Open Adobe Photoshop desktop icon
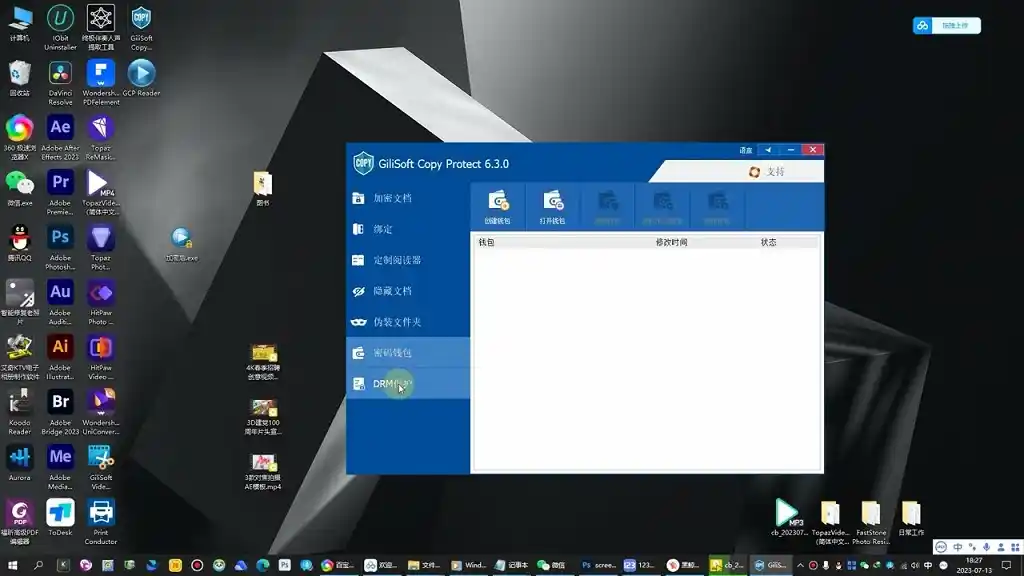 (60, 248)
